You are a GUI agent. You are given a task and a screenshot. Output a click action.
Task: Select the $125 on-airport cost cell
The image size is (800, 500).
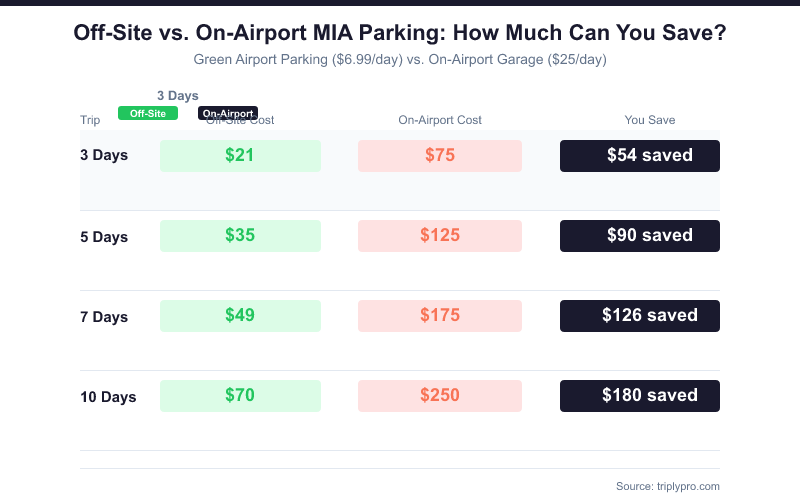click(440, 236)
